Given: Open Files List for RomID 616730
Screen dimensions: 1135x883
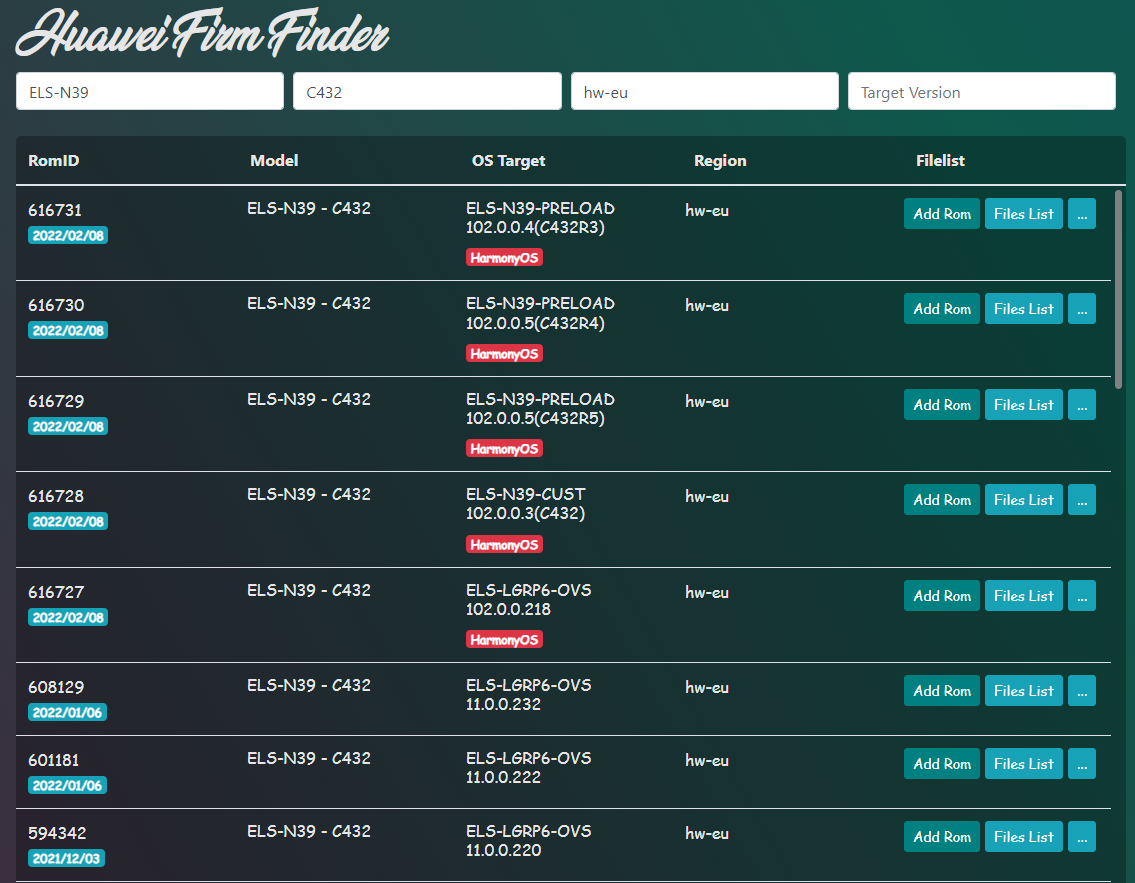Looking at the screenshot, I should [1024, 308].
